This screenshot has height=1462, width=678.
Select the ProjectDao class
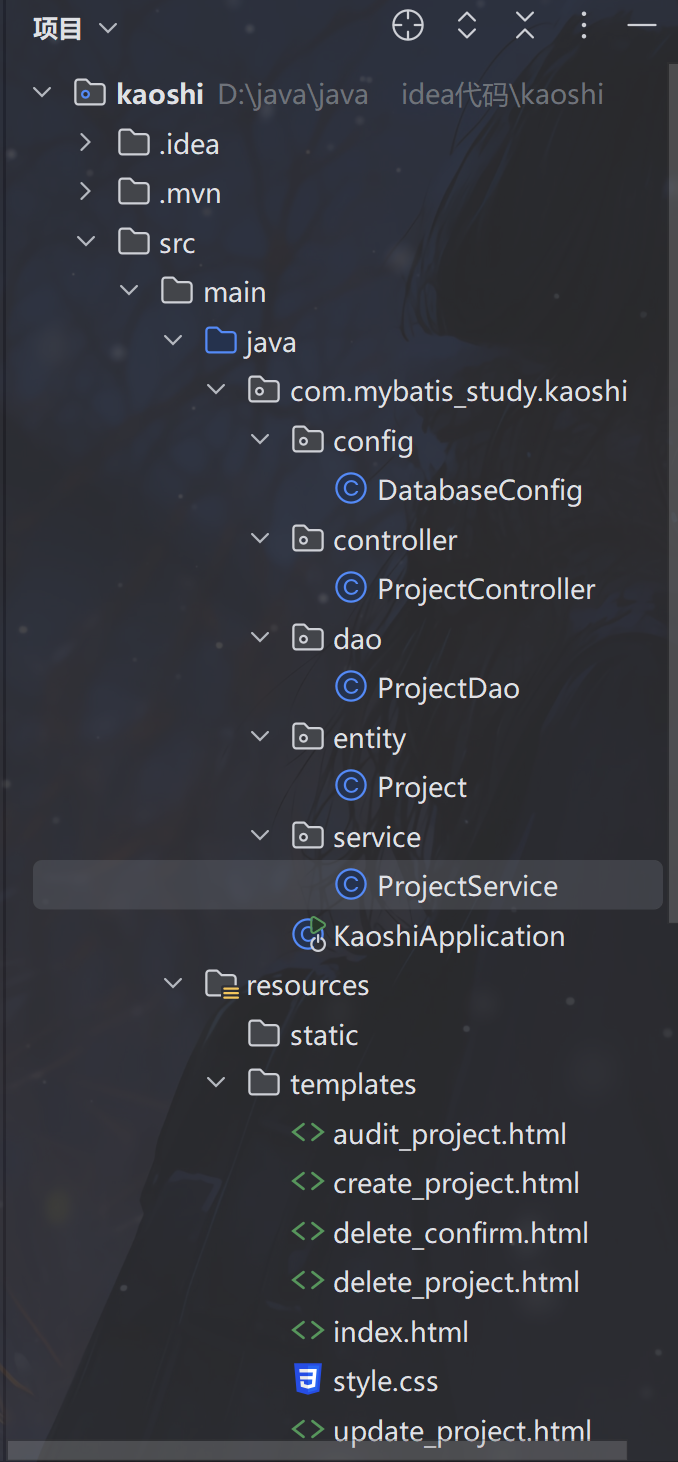[447, 688]
